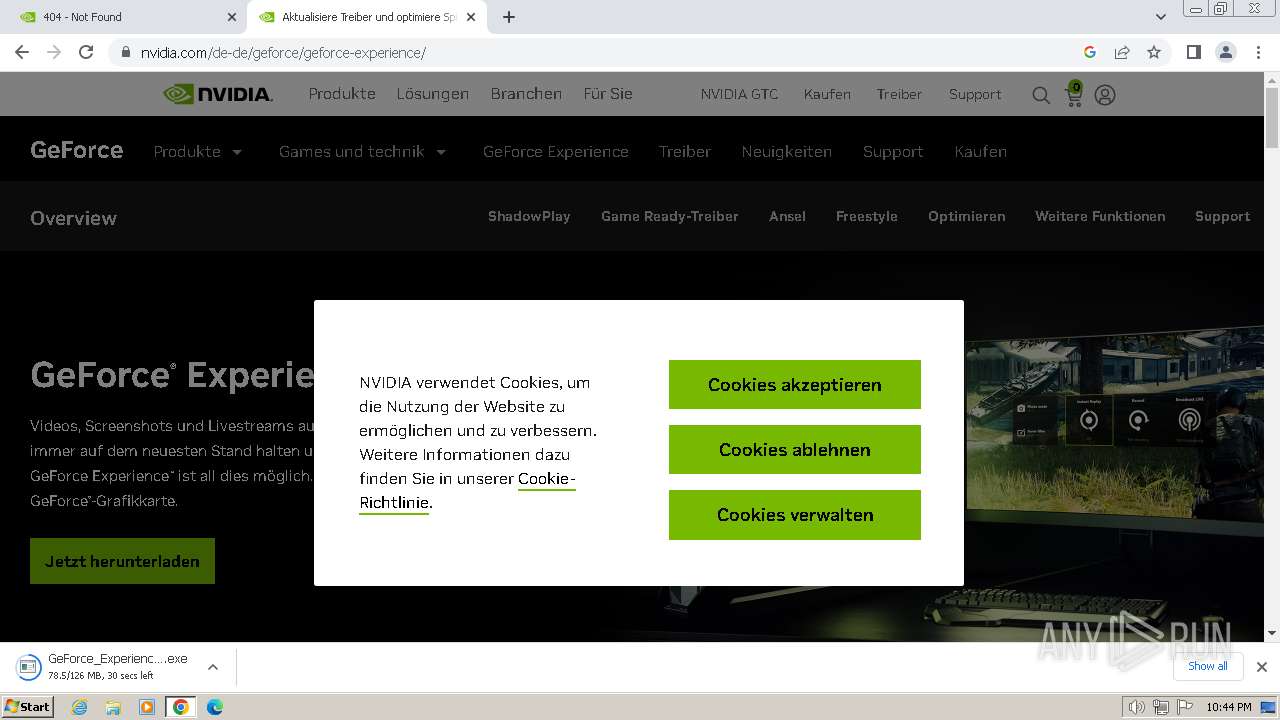Open the Windows Start button
This screenshot has height=720, width=1280.
pos(28,707)
